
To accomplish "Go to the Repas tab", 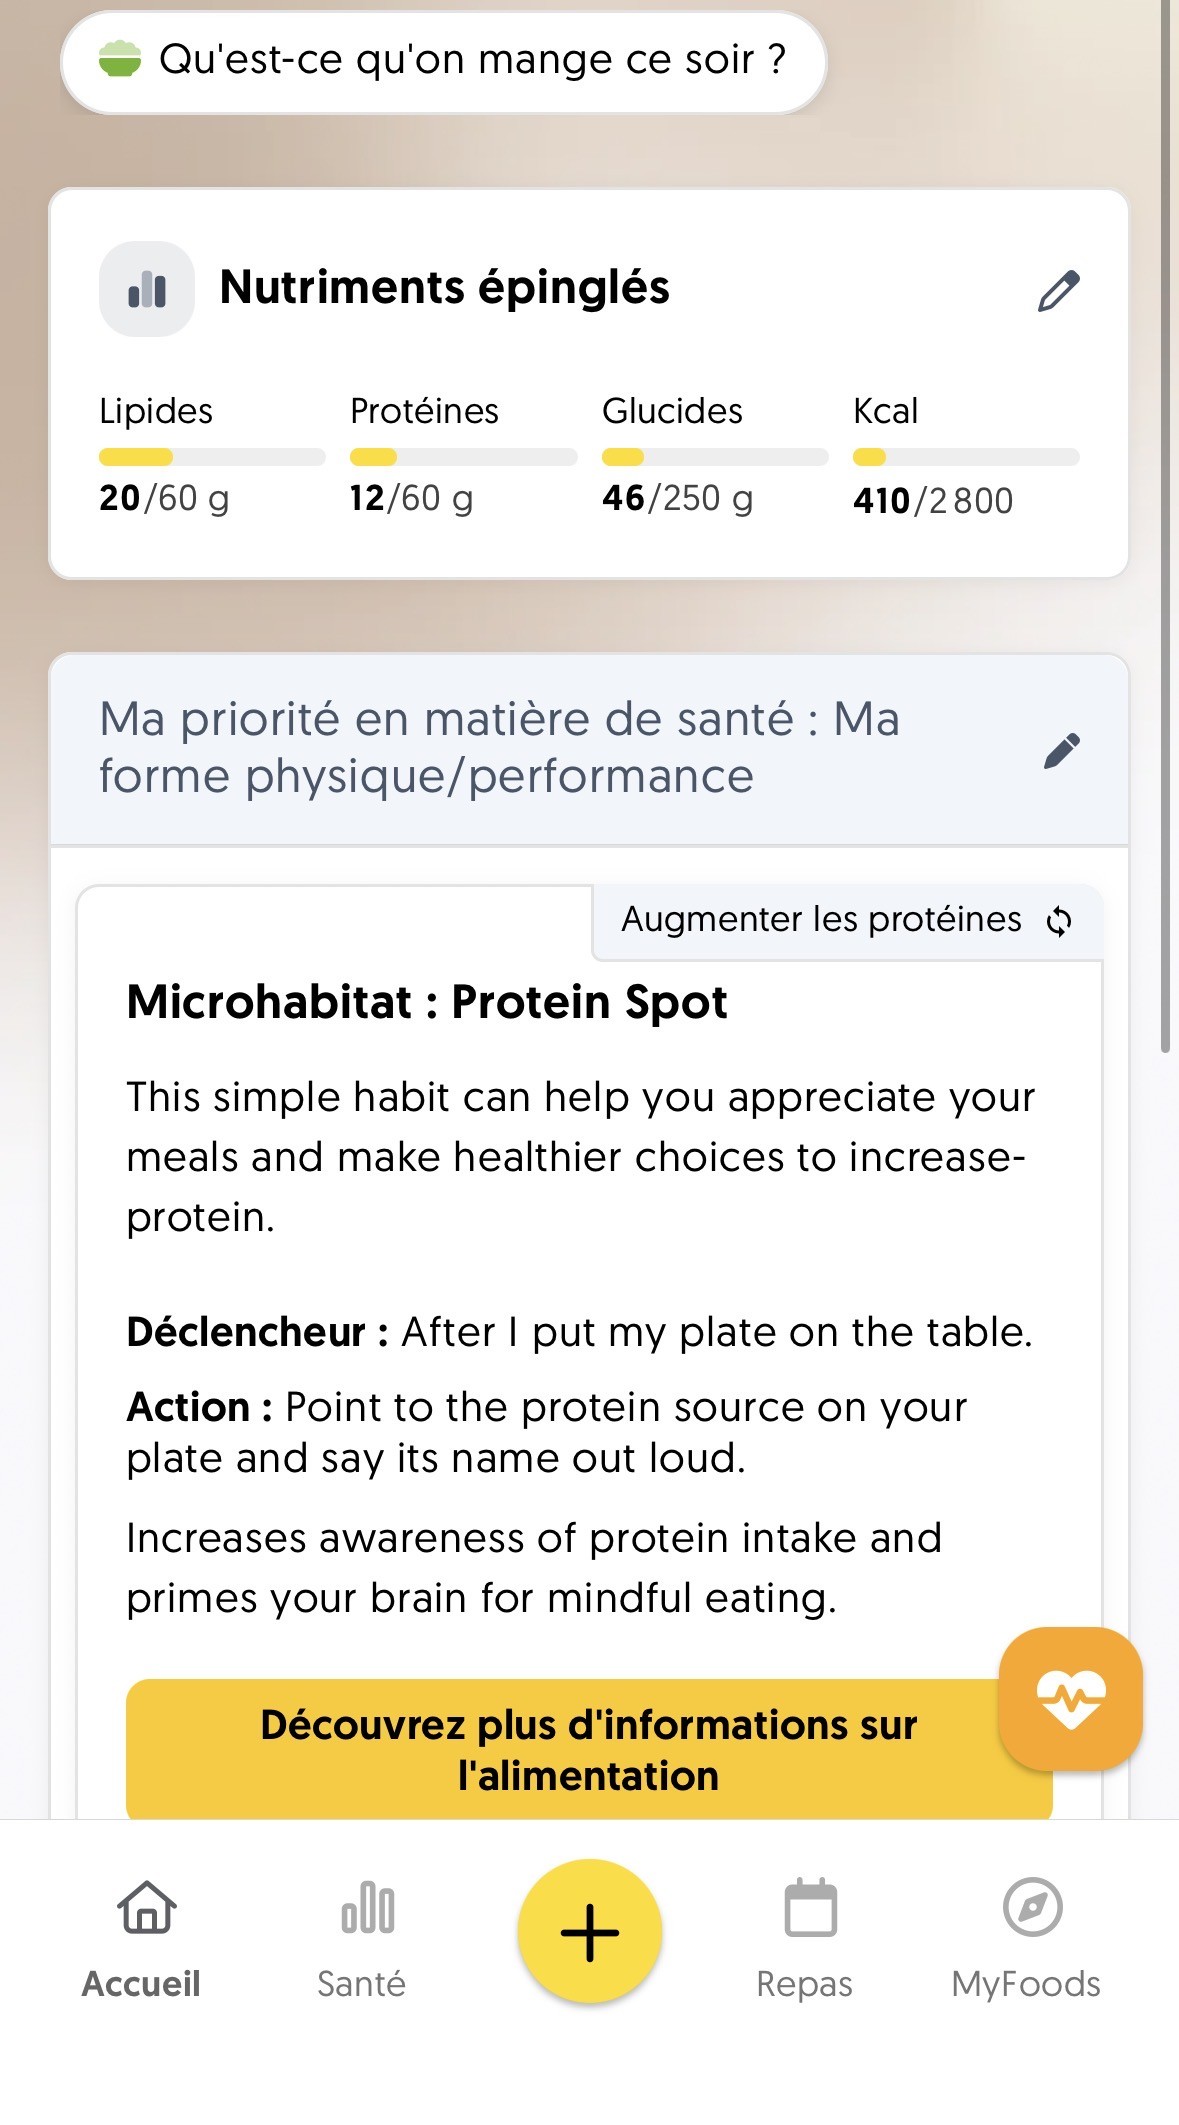I will (806, 1937).
